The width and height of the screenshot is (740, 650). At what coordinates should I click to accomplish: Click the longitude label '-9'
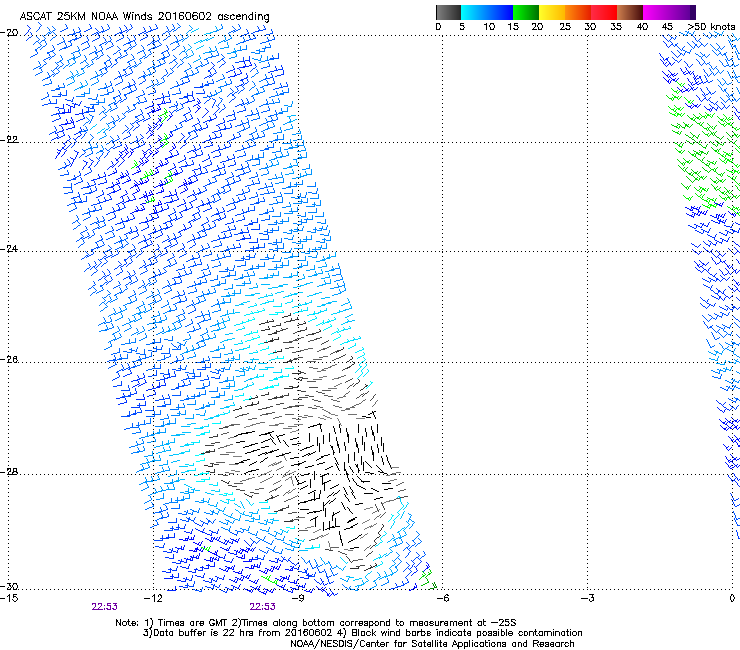(298, 599)
